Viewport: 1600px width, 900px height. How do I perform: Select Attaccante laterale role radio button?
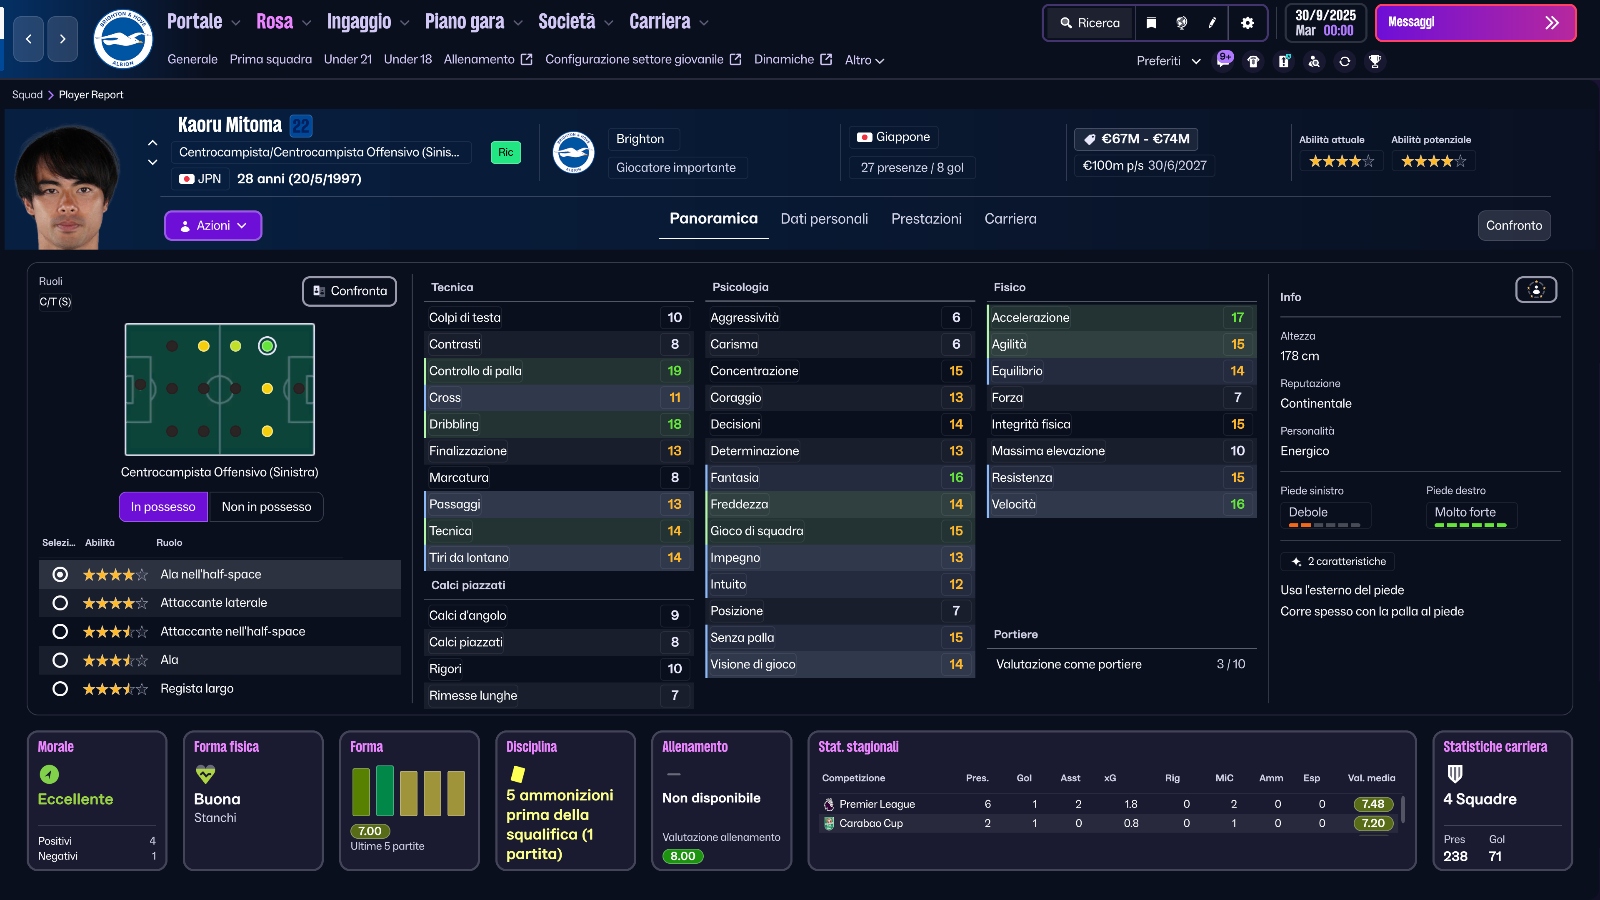(x=60, y=603)
